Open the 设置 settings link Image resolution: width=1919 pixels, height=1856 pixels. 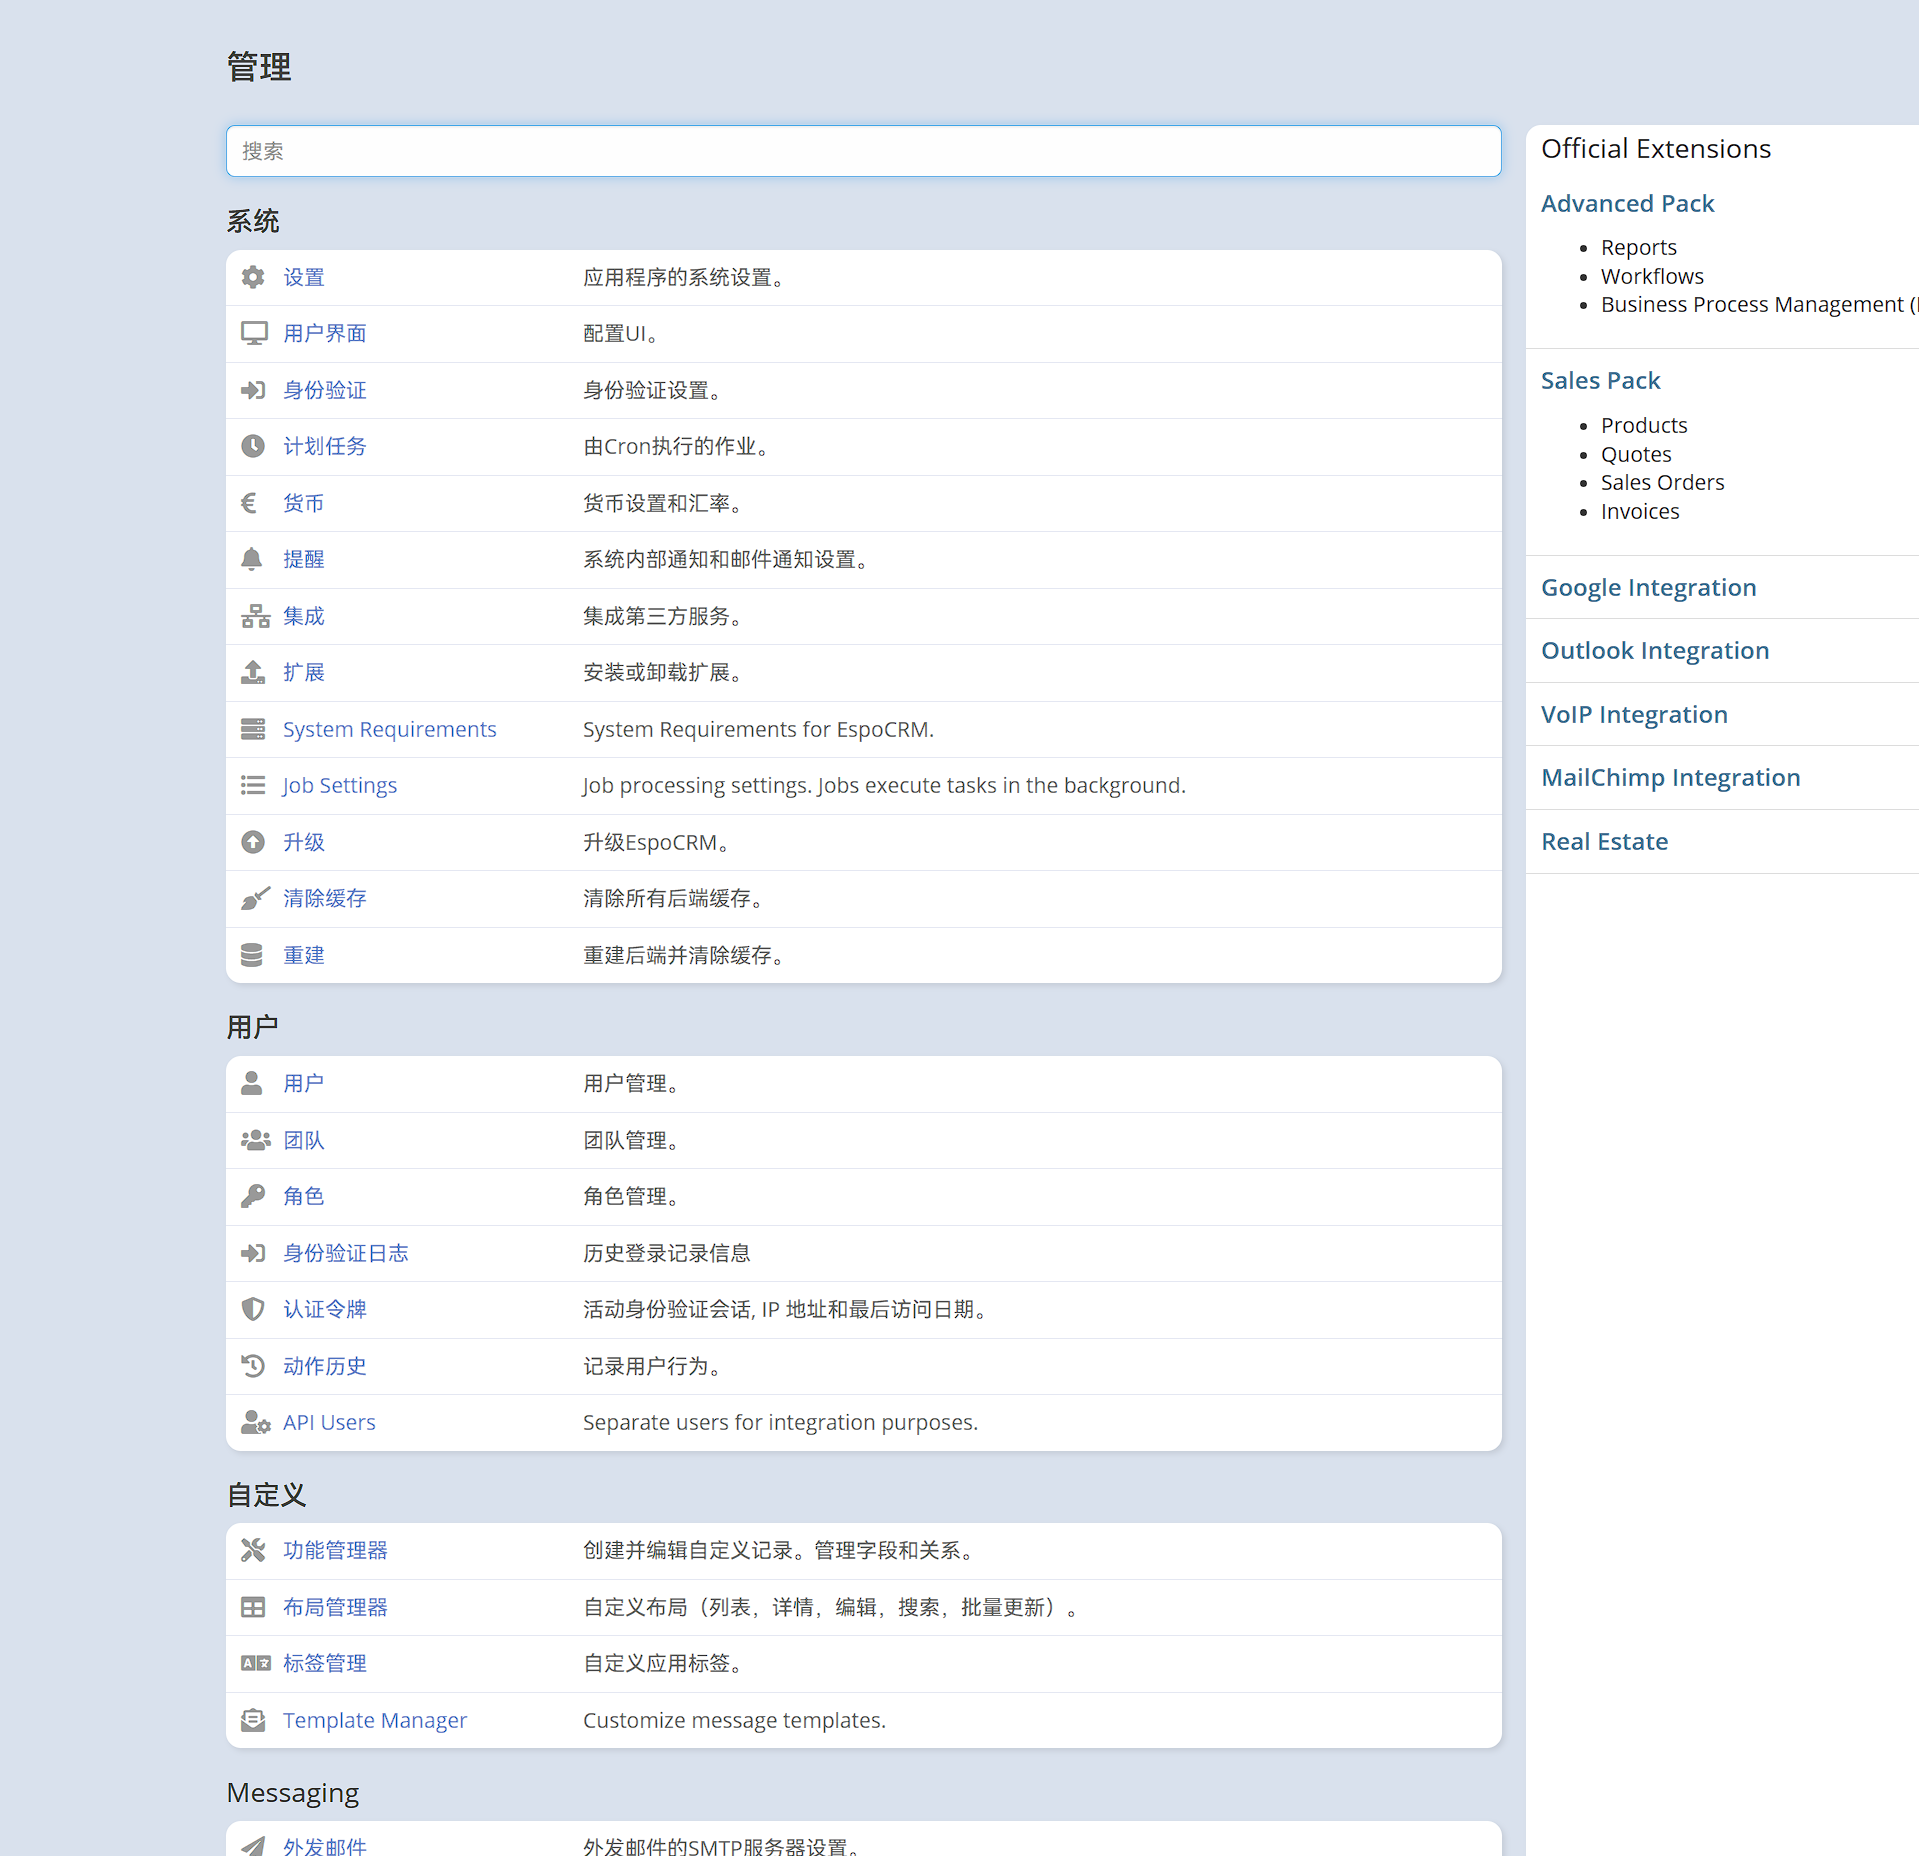pos(303,277)
